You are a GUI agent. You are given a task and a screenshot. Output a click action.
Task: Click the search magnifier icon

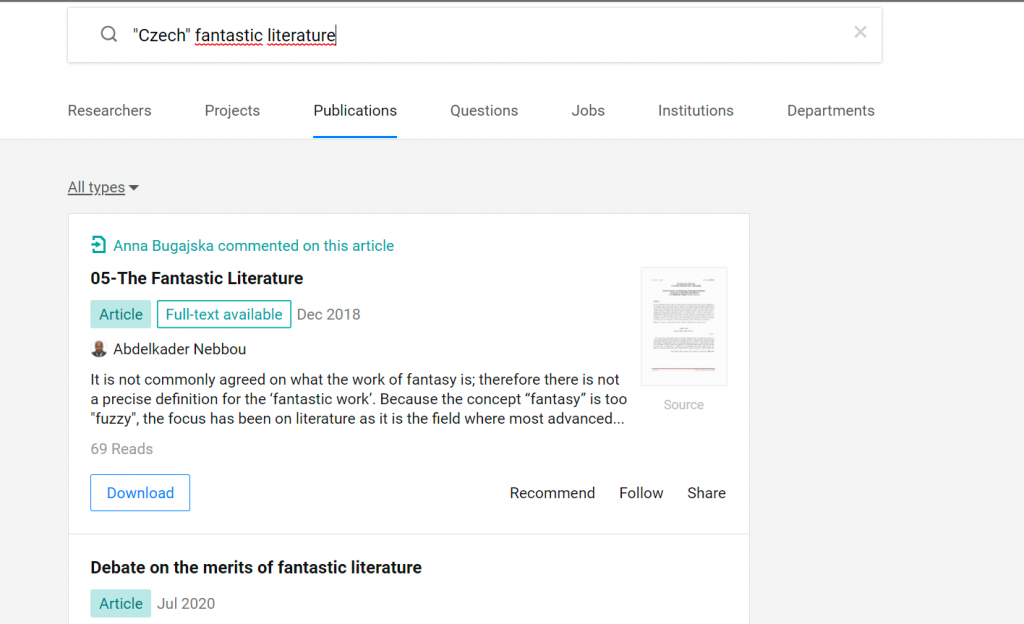click(109, 35)
